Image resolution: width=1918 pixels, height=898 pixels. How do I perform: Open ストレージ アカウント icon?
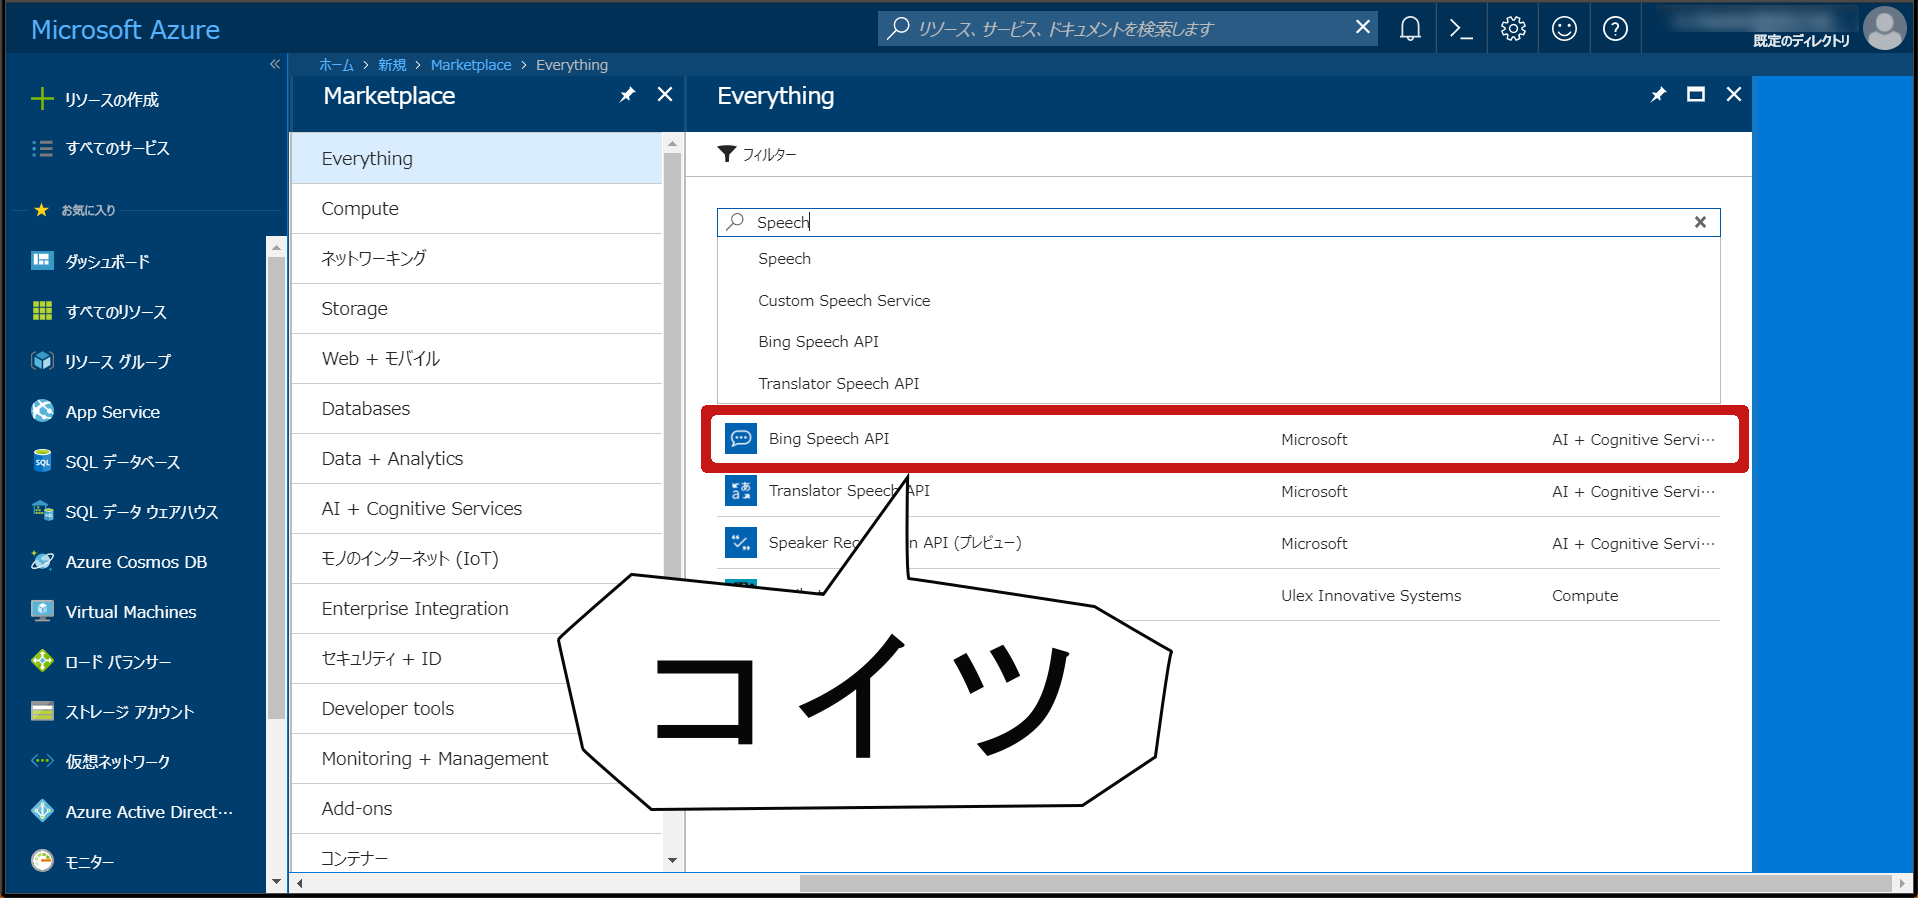click(42, 711)
